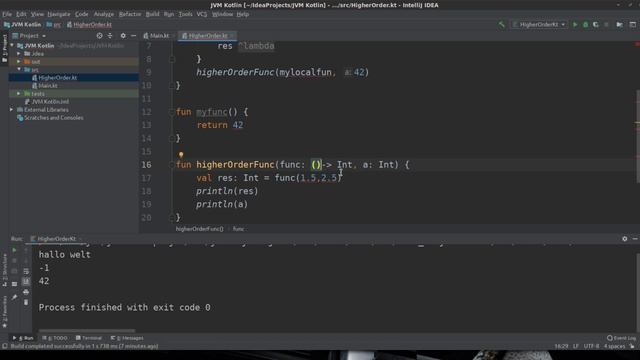This screenshot has height=360, width=640.
Task: Collapse the src folder
Action: point(19,70)
